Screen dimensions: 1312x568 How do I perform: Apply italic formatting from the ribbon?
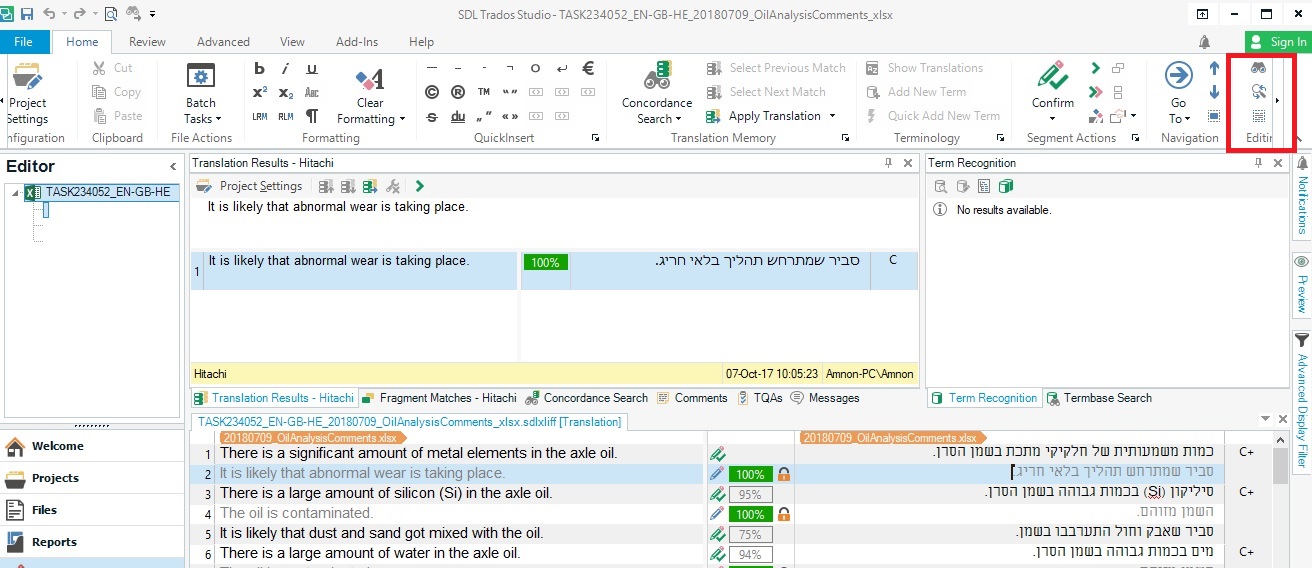(x=286, y=68)
